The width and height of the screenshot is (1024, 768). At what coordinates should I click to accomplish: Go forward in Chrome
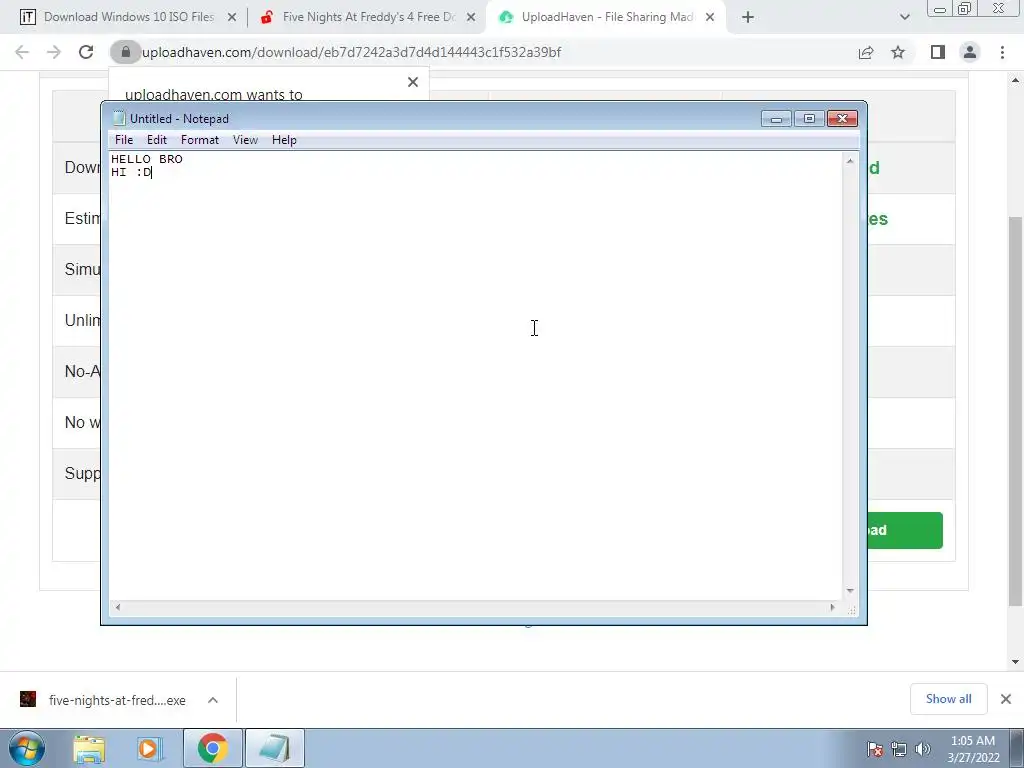point(54,52)
